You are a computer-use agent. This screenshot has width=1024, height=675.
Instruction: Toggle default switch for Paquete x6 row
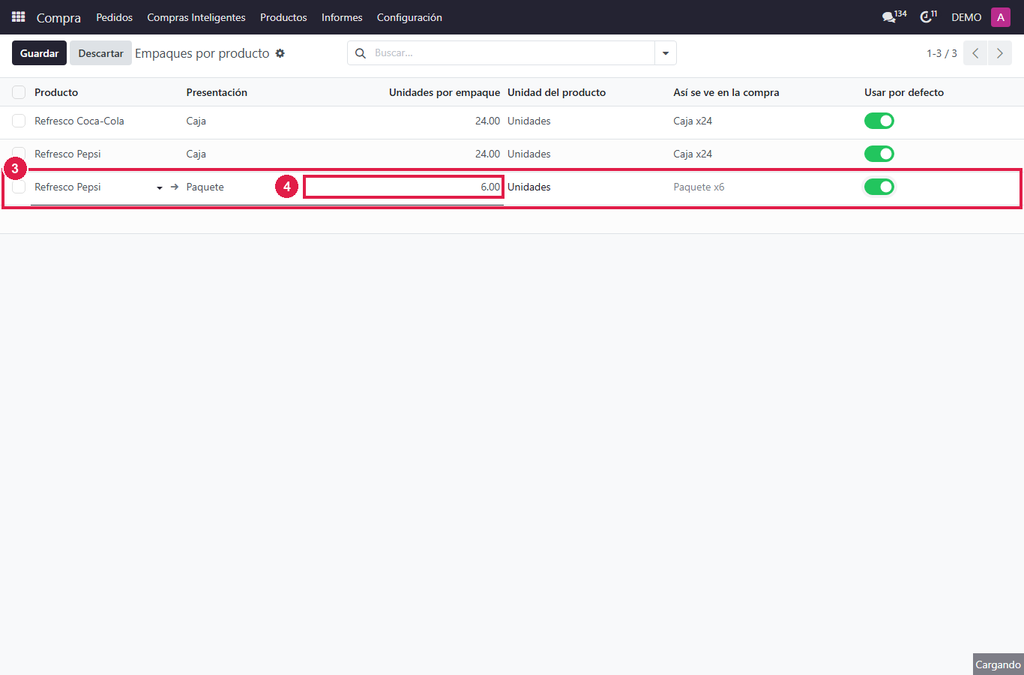tap(879, 187)
